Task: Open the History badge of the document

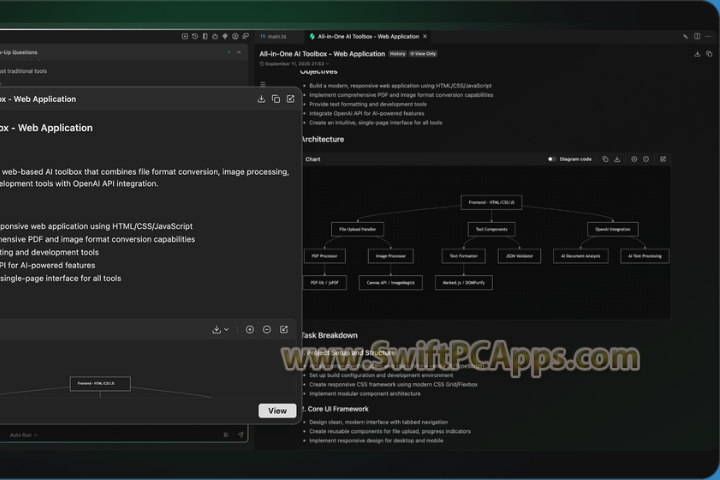Action: [398, 54]
